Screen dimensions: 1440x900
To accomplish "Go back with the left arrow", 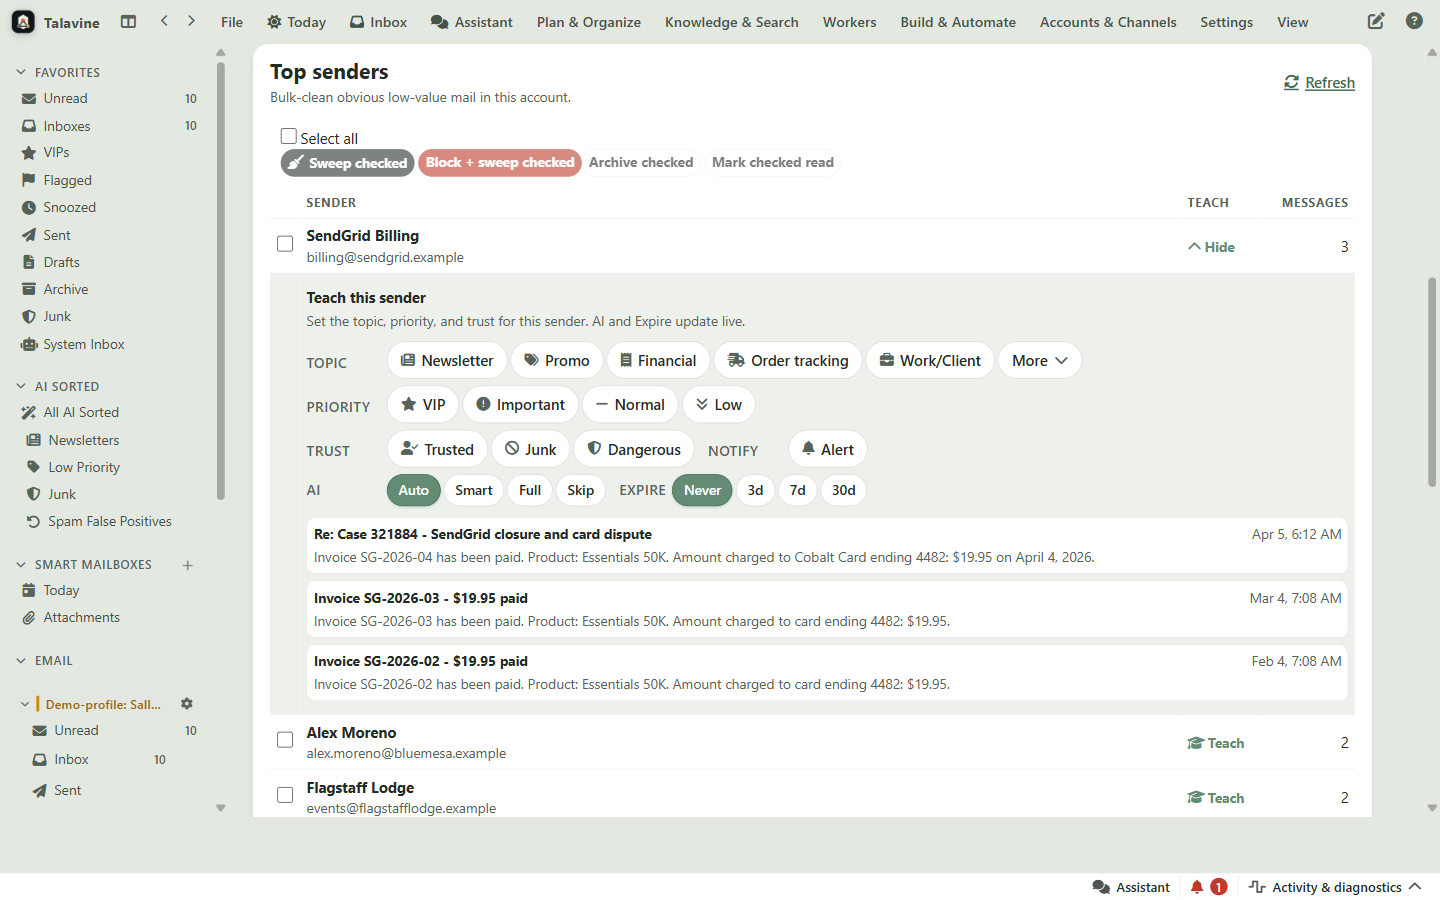I will coord(164,21).
